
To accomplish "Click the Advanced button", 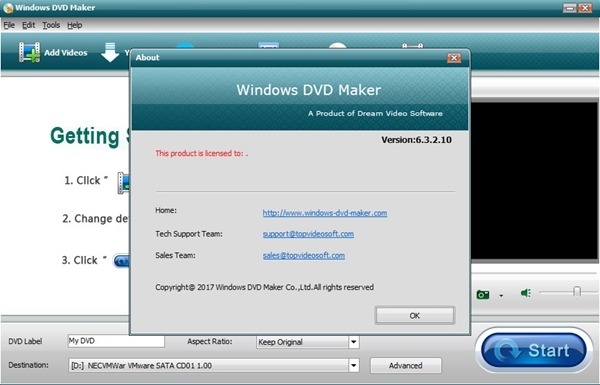I will [406, 365].
